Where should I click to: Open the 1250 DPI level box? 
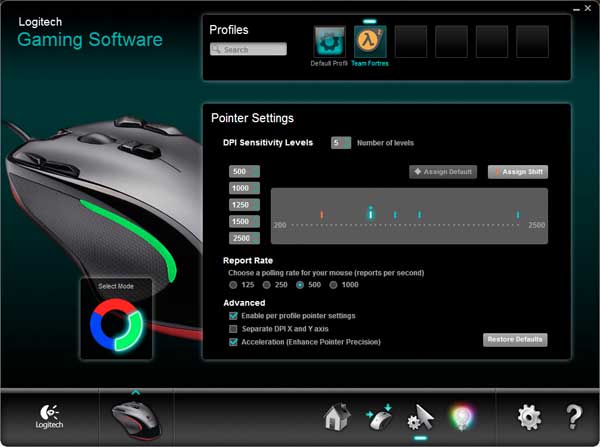[244, 205]
